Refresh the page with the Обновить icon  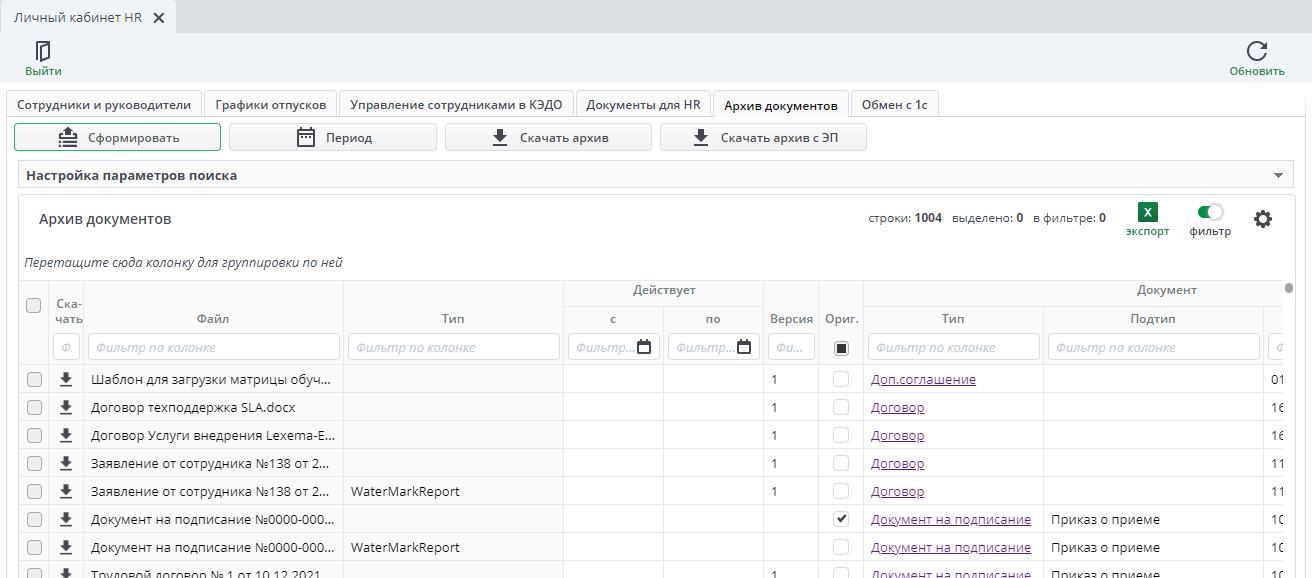point(1257,51)
